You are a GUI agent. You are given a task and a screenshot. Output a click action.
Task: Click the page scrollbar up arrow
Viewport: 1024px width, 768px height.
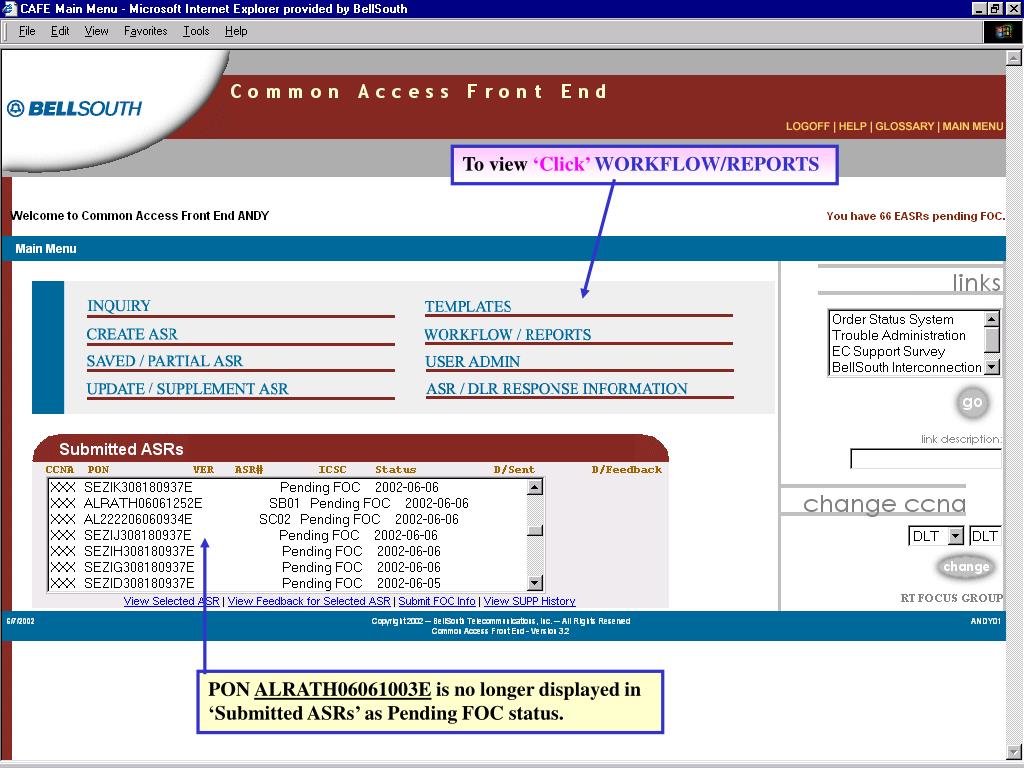pyautogui.click(x=1014, y=58)
